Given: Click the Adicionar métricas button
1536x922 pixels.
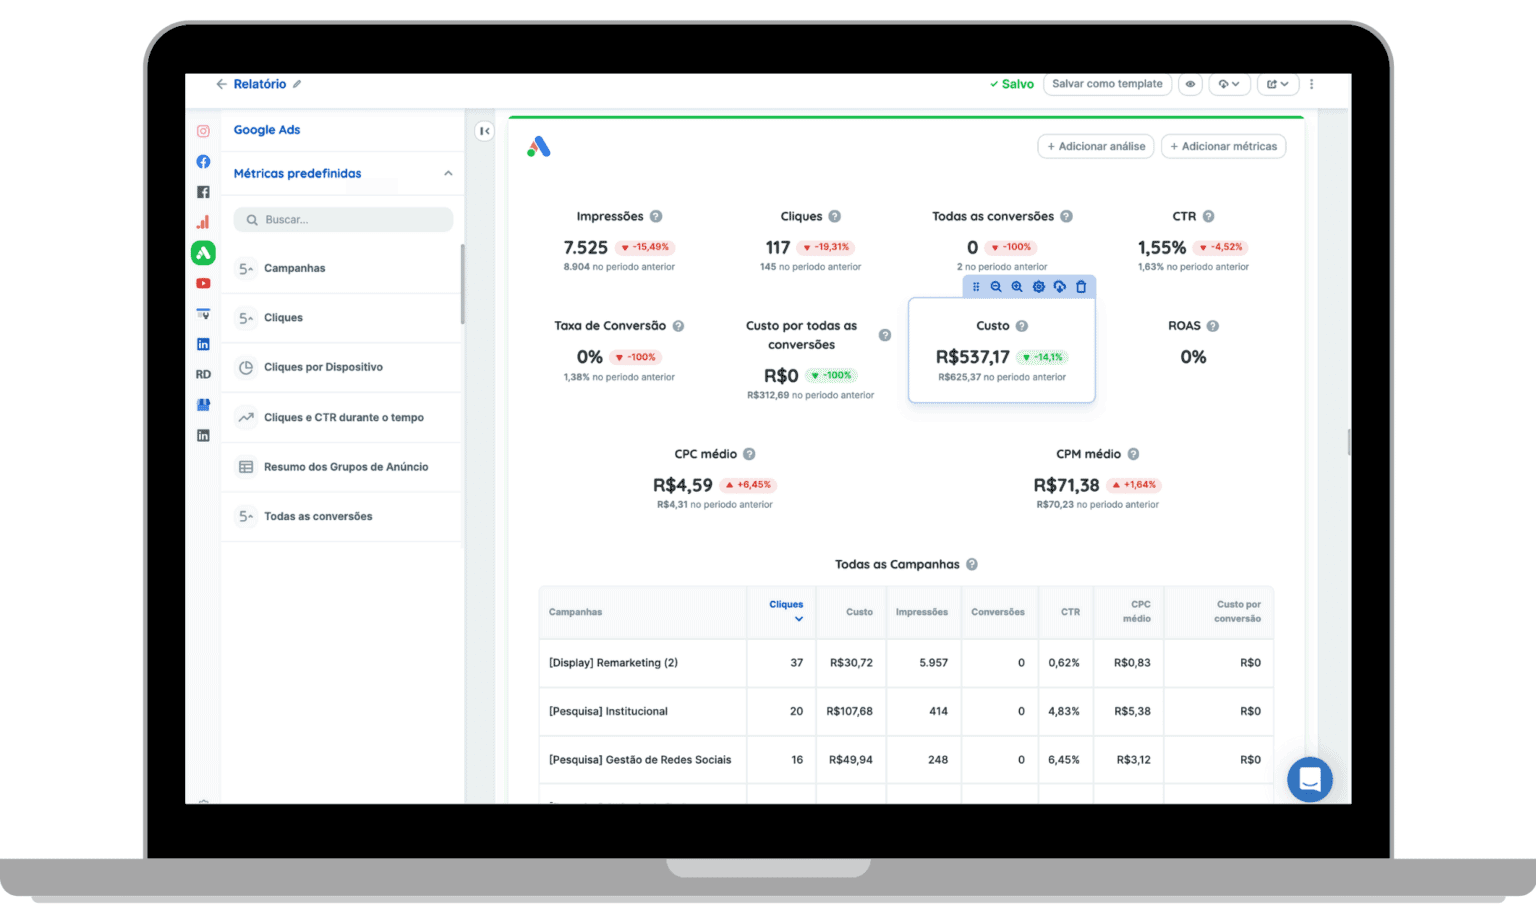Looking at the screenshot, I should (1223, 146).
